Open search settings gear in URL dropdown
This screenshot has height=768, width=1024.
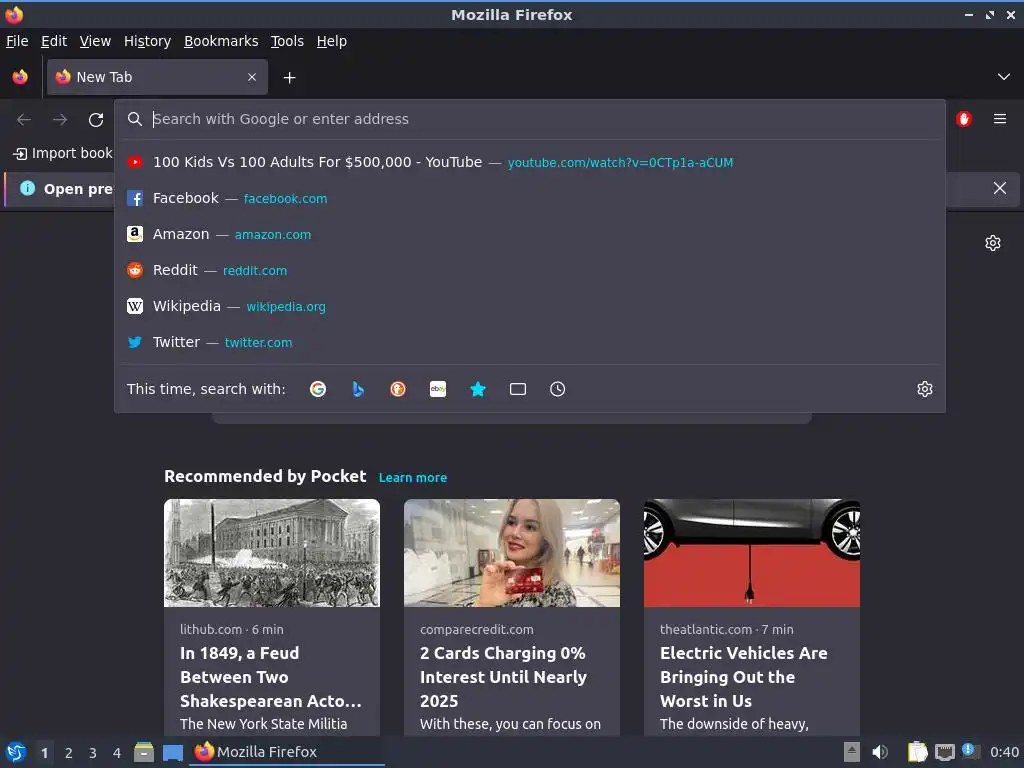(x=925, y=389)
